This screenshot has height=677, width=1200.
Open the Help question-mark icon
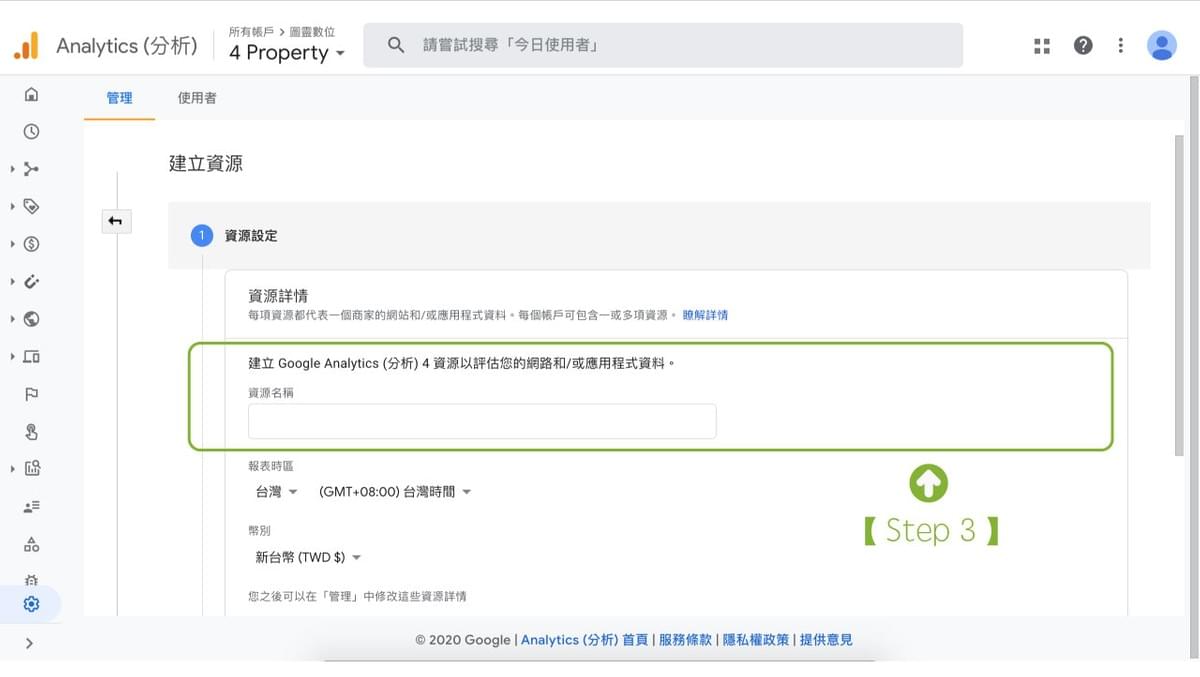(x=1083, y=46)
